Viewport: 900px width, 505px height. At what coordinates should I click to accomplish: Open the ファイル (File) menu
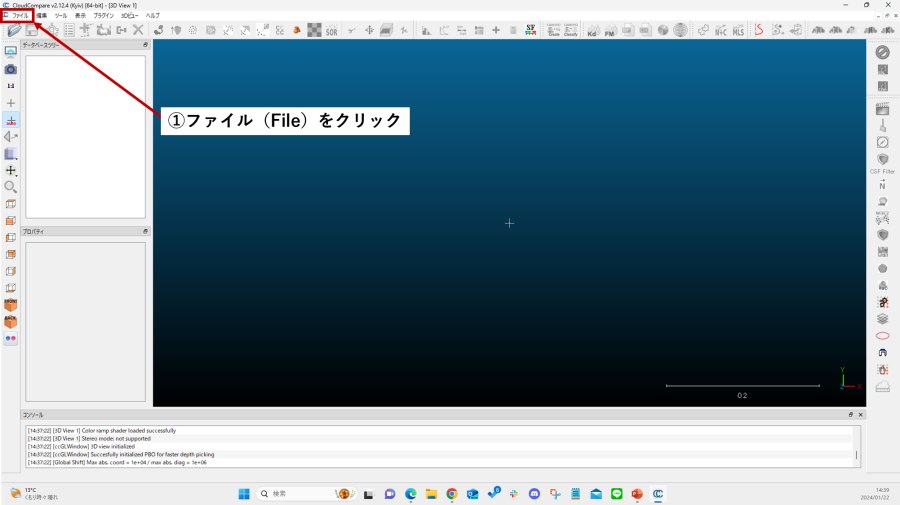point(20,15)
